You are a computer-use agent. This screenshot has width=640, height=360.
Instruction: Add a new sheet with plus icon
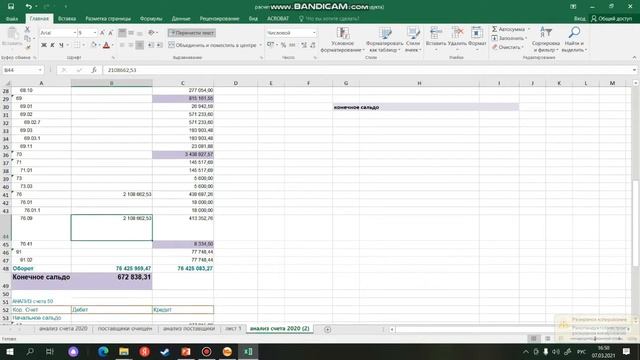[x=327, y=329]
